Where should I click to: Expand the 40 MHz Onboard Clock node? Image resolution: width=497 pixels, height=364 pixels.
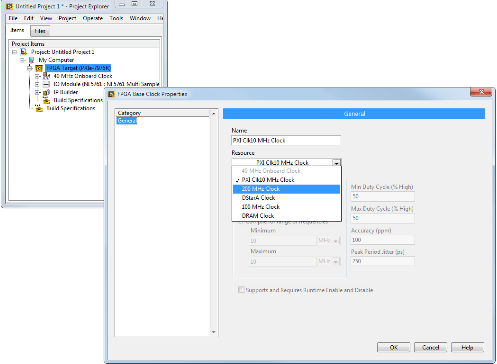(38, 76)
